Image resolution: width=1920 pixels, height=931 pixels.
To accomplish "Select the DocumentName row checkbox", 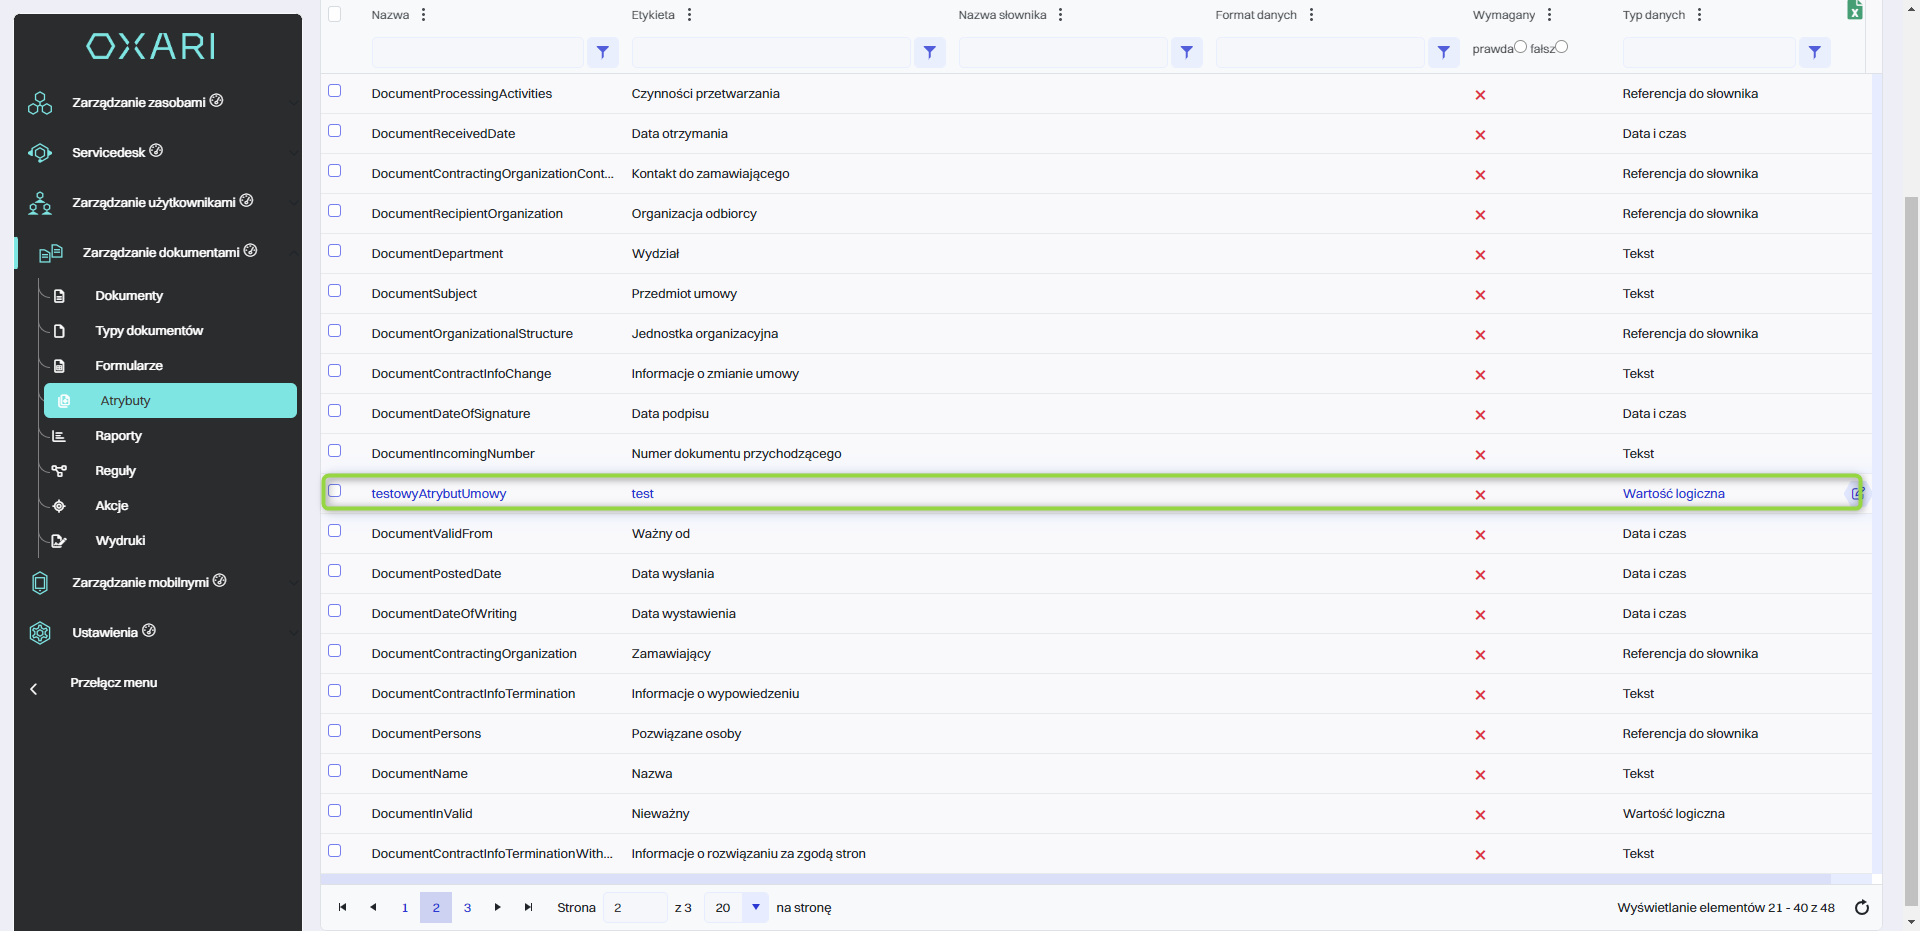I will (335, 771).
